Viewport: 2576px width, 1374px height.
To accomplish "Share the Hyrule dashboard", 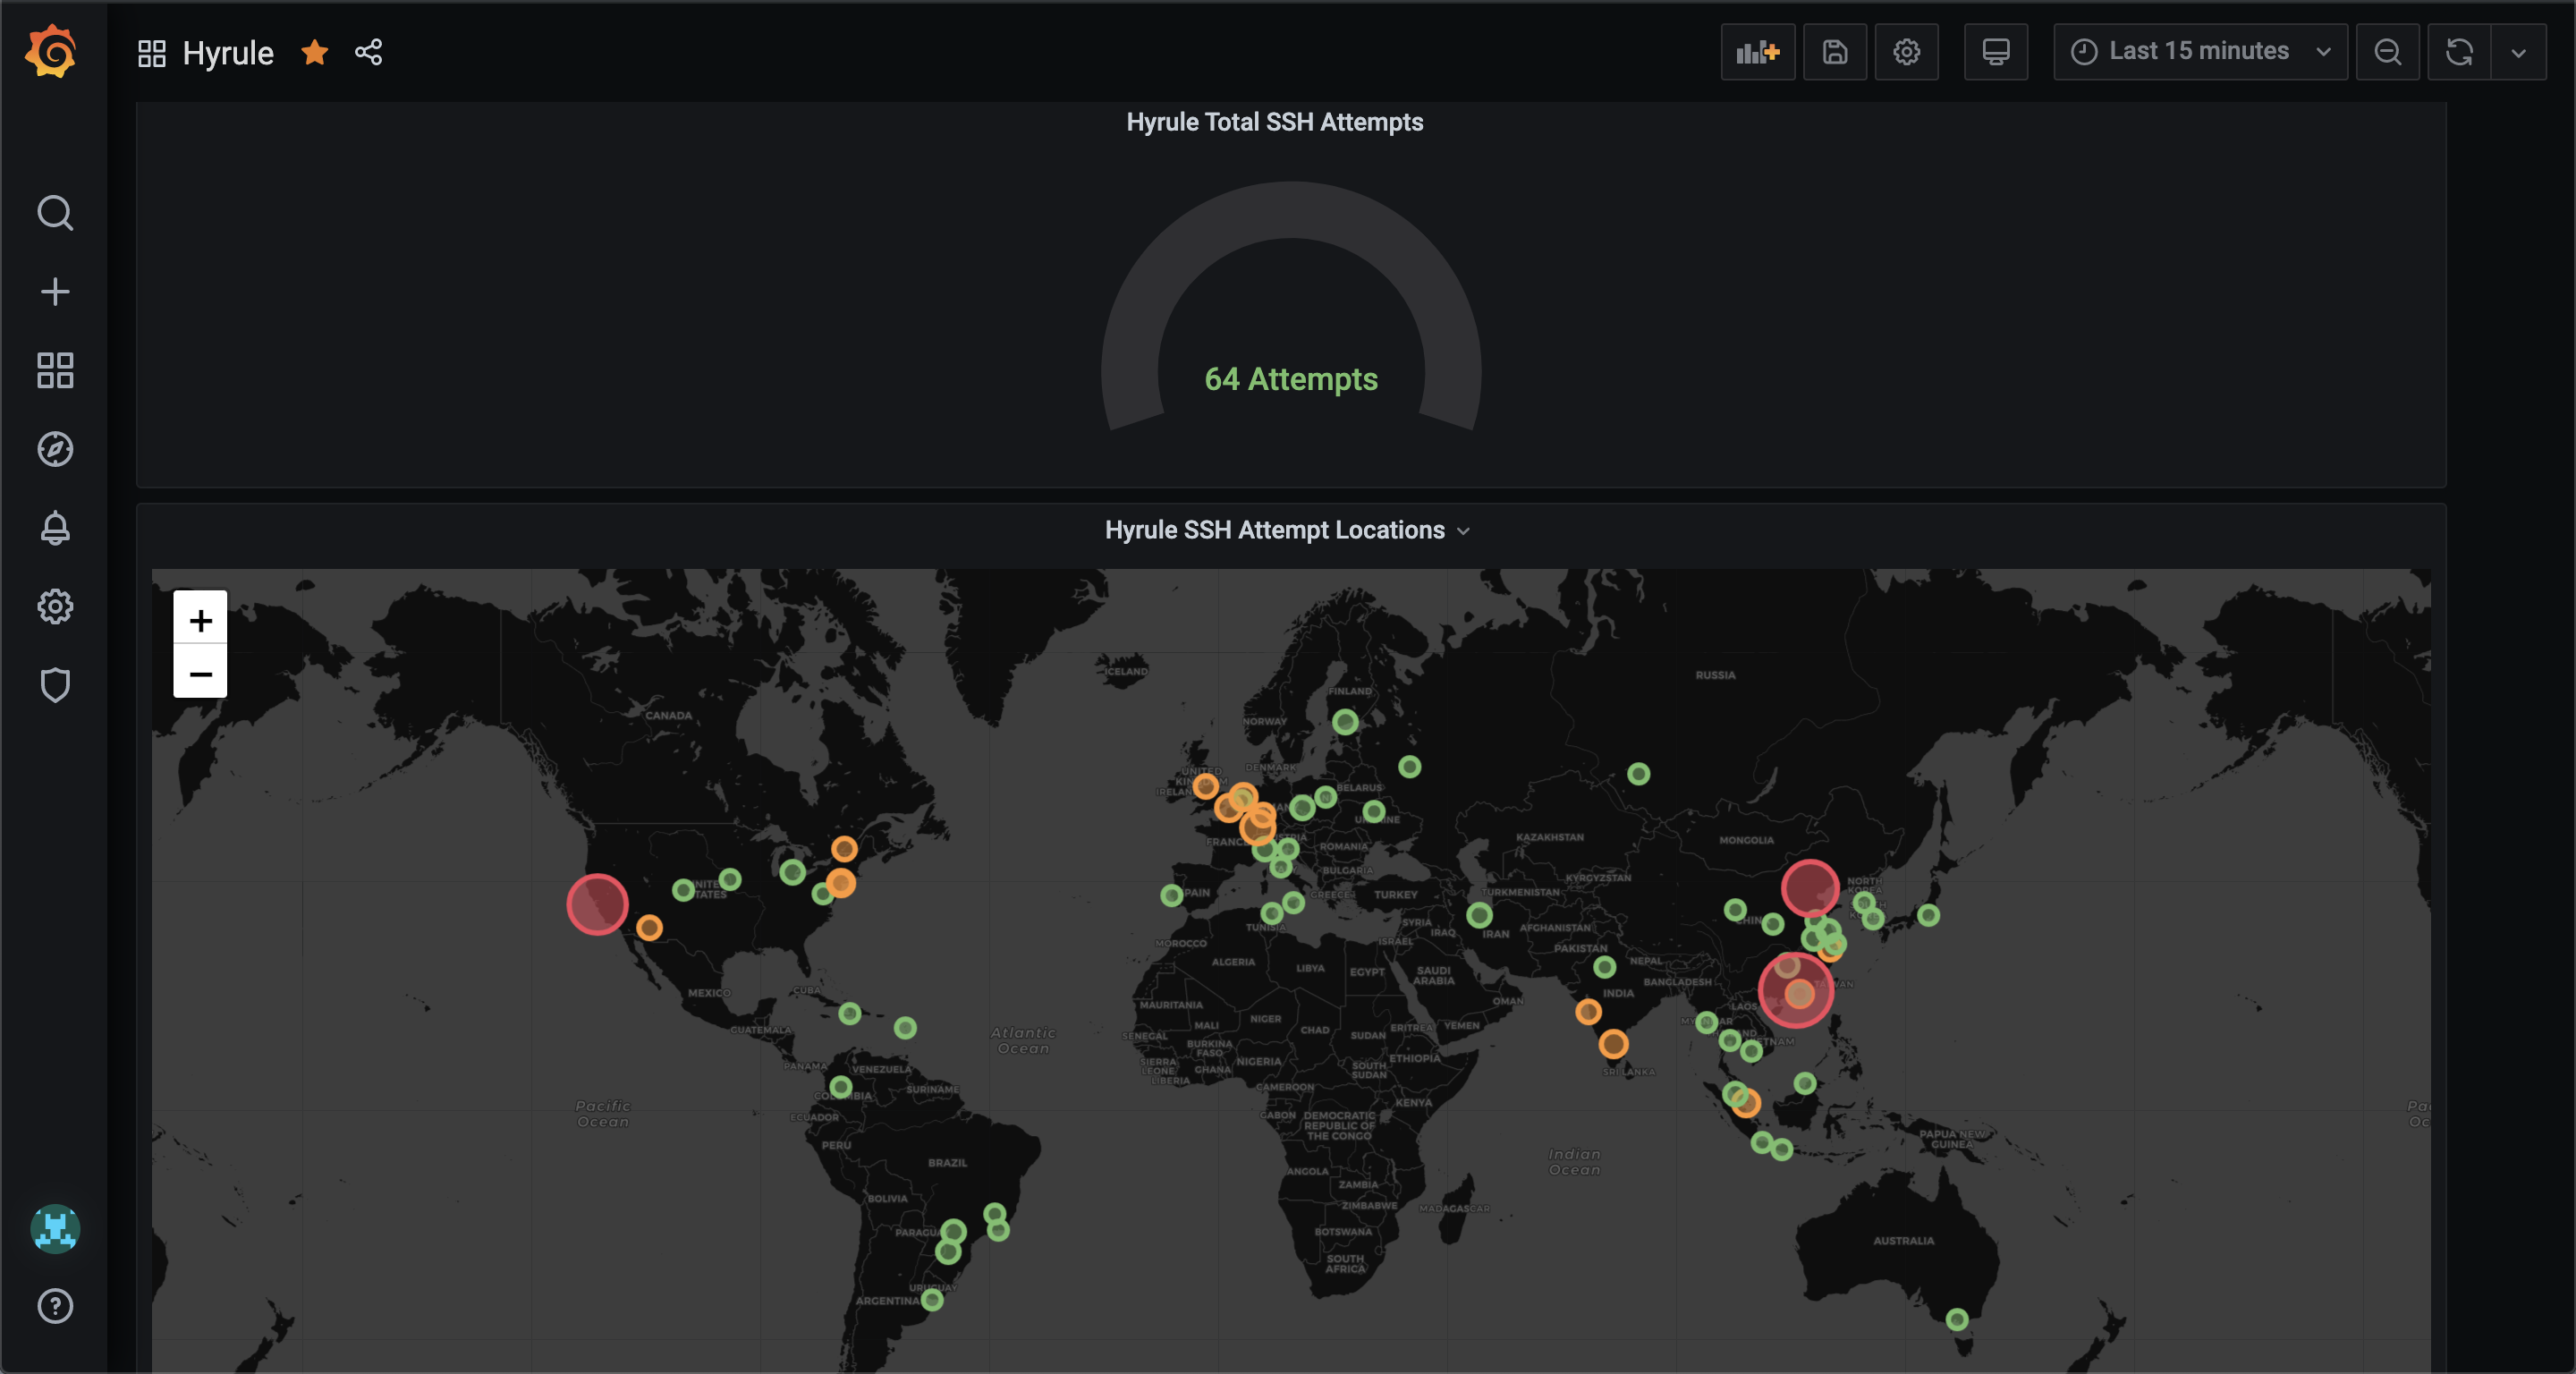I will pyautogui.click(x=369, y=52).
